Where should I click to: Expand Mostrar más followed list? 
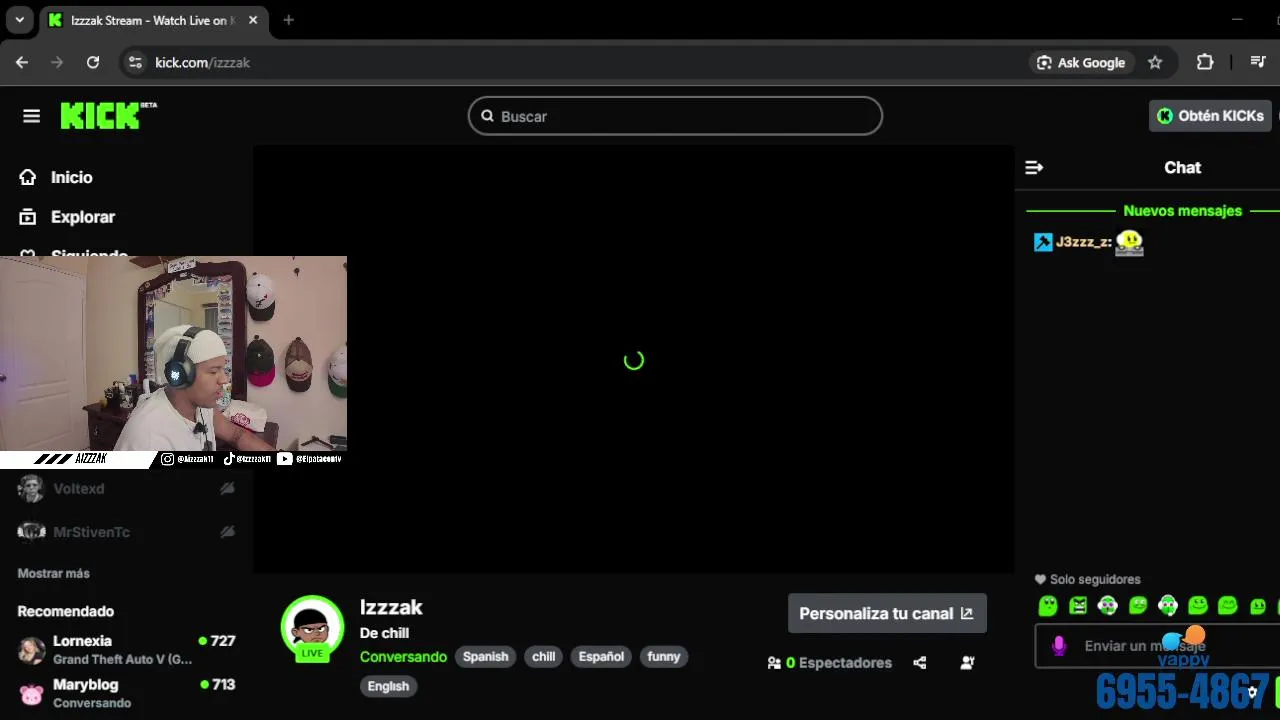53,573
